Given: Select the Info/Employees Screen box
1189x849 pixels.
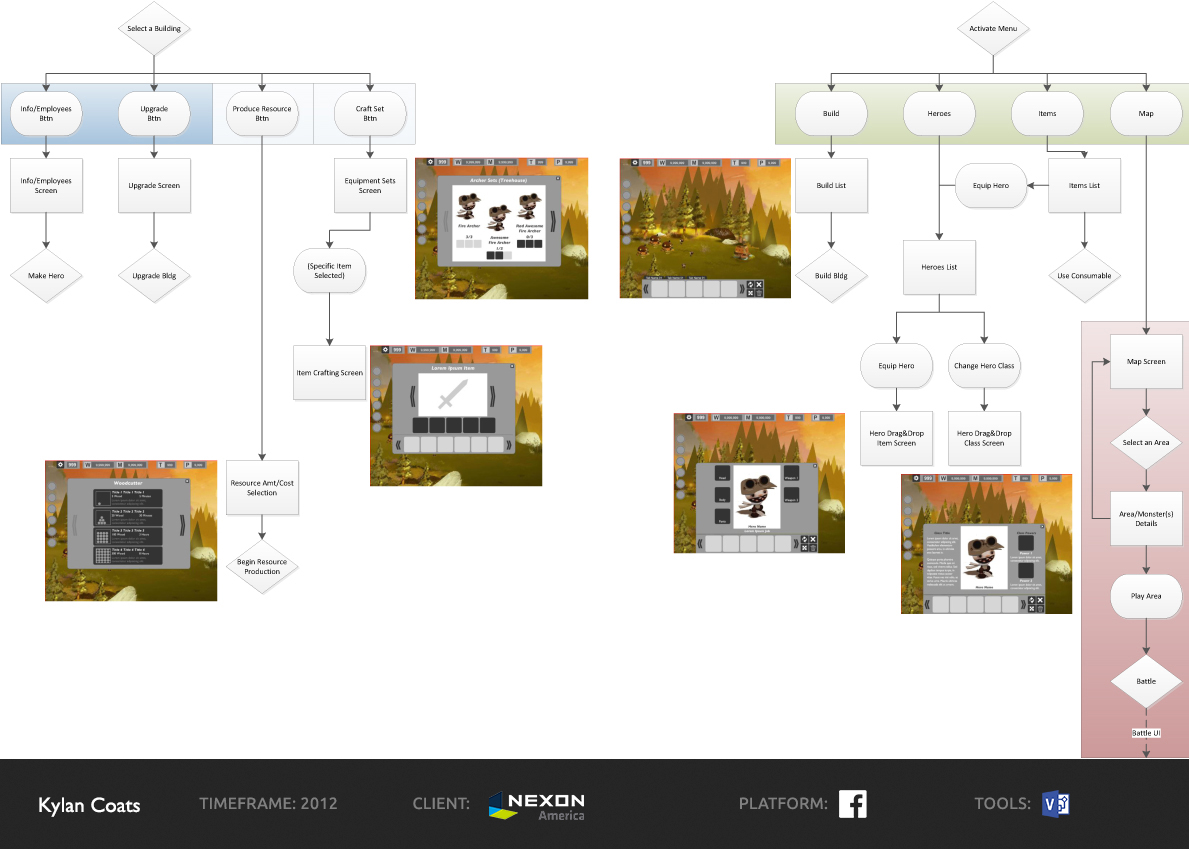Looking at the screenshot, I should coord(46,186).
